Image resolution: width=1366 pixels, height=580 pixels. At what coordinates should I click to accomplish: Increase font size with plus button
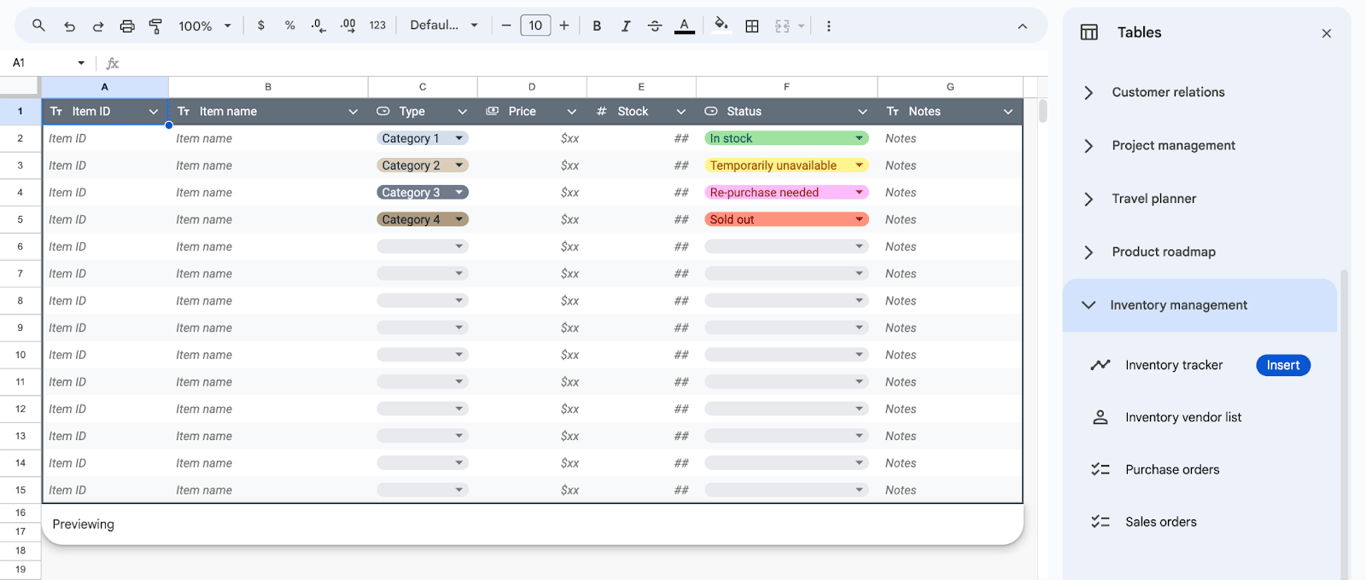(x=564, y=26)
